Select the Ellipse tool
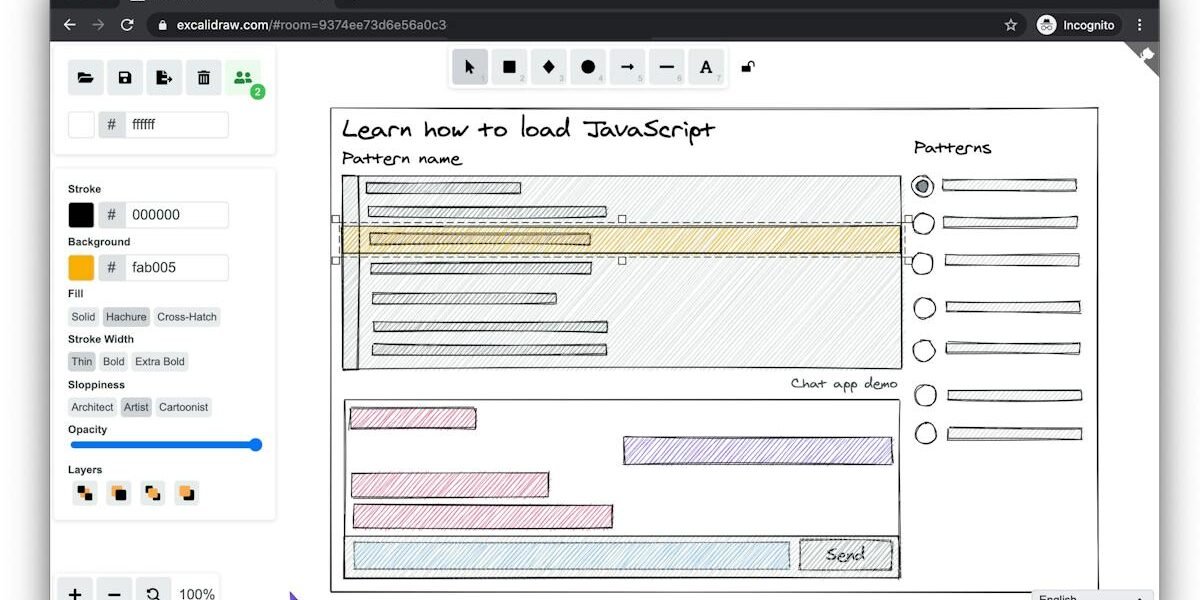This screenshot has height=600, width=1200. pyautogui.click(x=588, y=68)
